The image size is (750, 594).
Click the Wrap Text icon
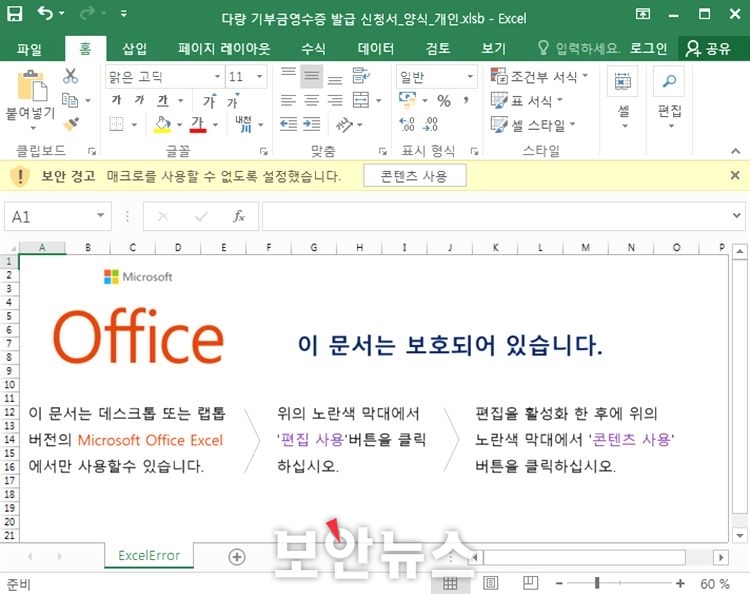tap(361, 76)
